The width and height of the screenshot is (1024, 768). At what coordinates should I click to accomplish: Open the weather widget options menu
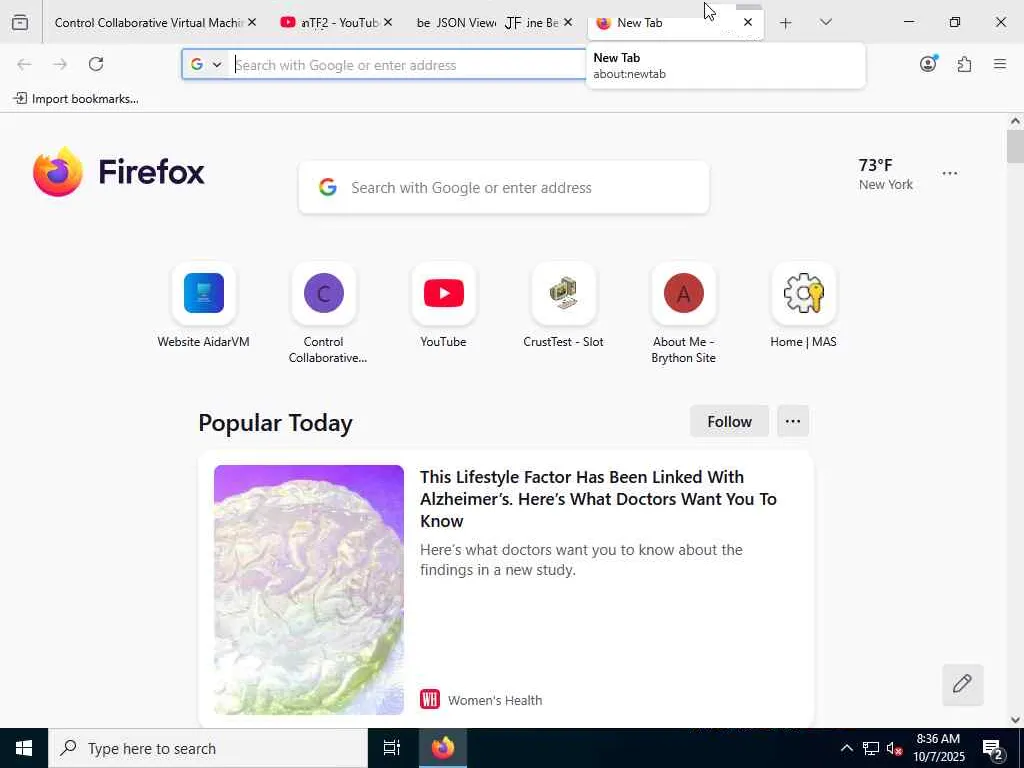pos(950,173)
